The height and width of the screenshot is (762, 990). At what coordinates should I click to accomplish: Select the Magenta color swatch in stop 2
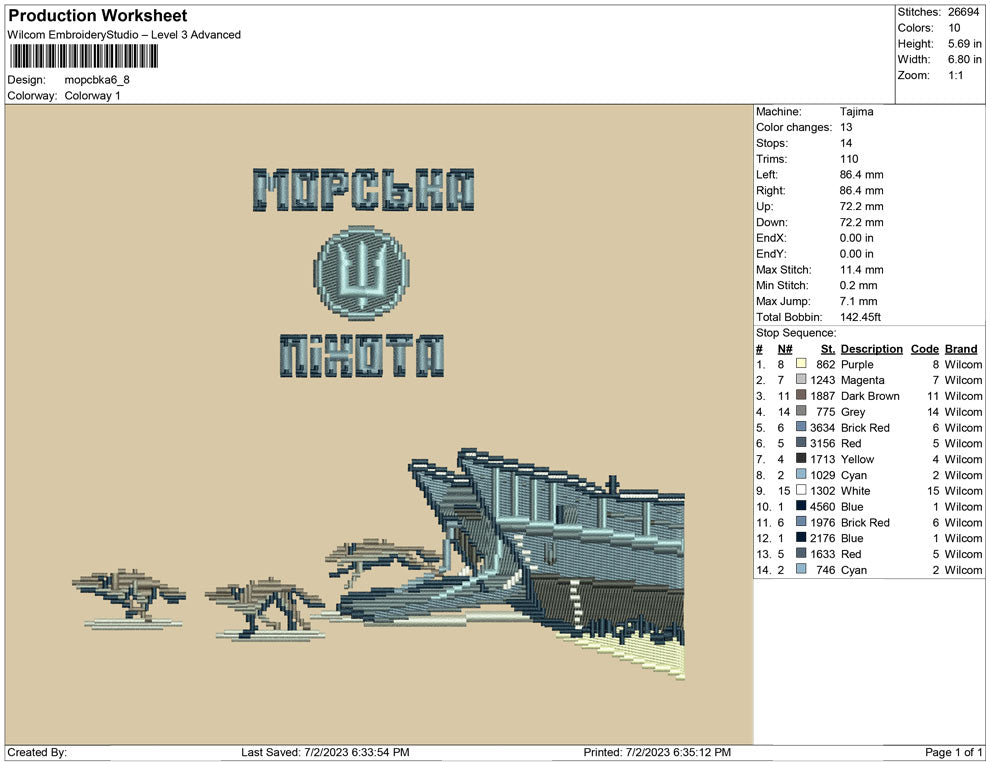click(801, 381)
